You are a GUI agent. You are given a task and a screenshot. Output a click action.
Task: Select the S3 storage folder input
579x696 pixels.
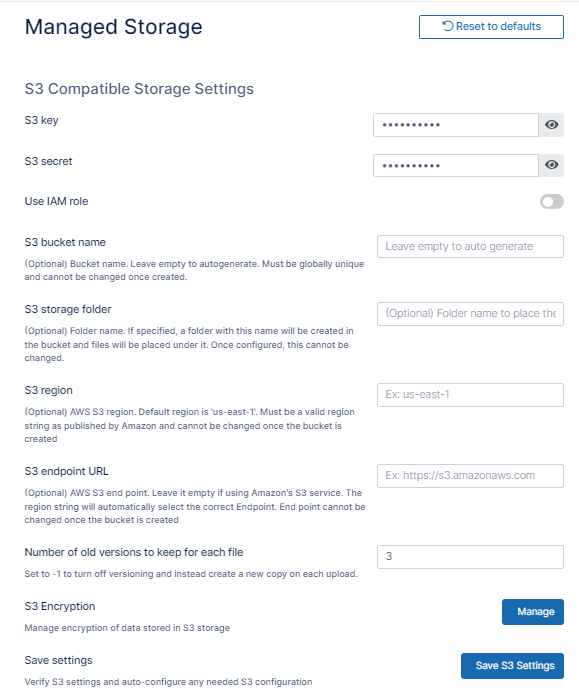pyautogui.click(x=470, y=314)
